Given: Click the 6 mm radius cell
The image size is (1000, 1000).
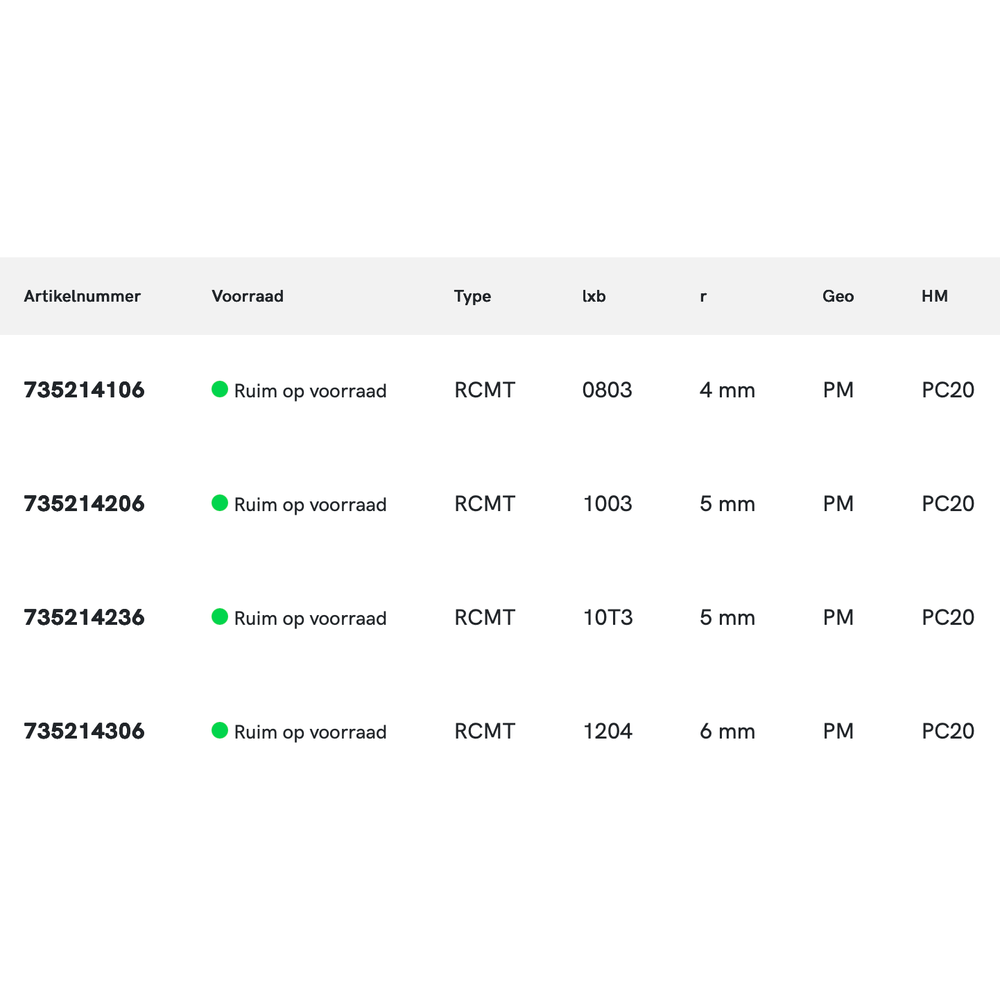Looking at the screenshot, I should click(727, 731).
